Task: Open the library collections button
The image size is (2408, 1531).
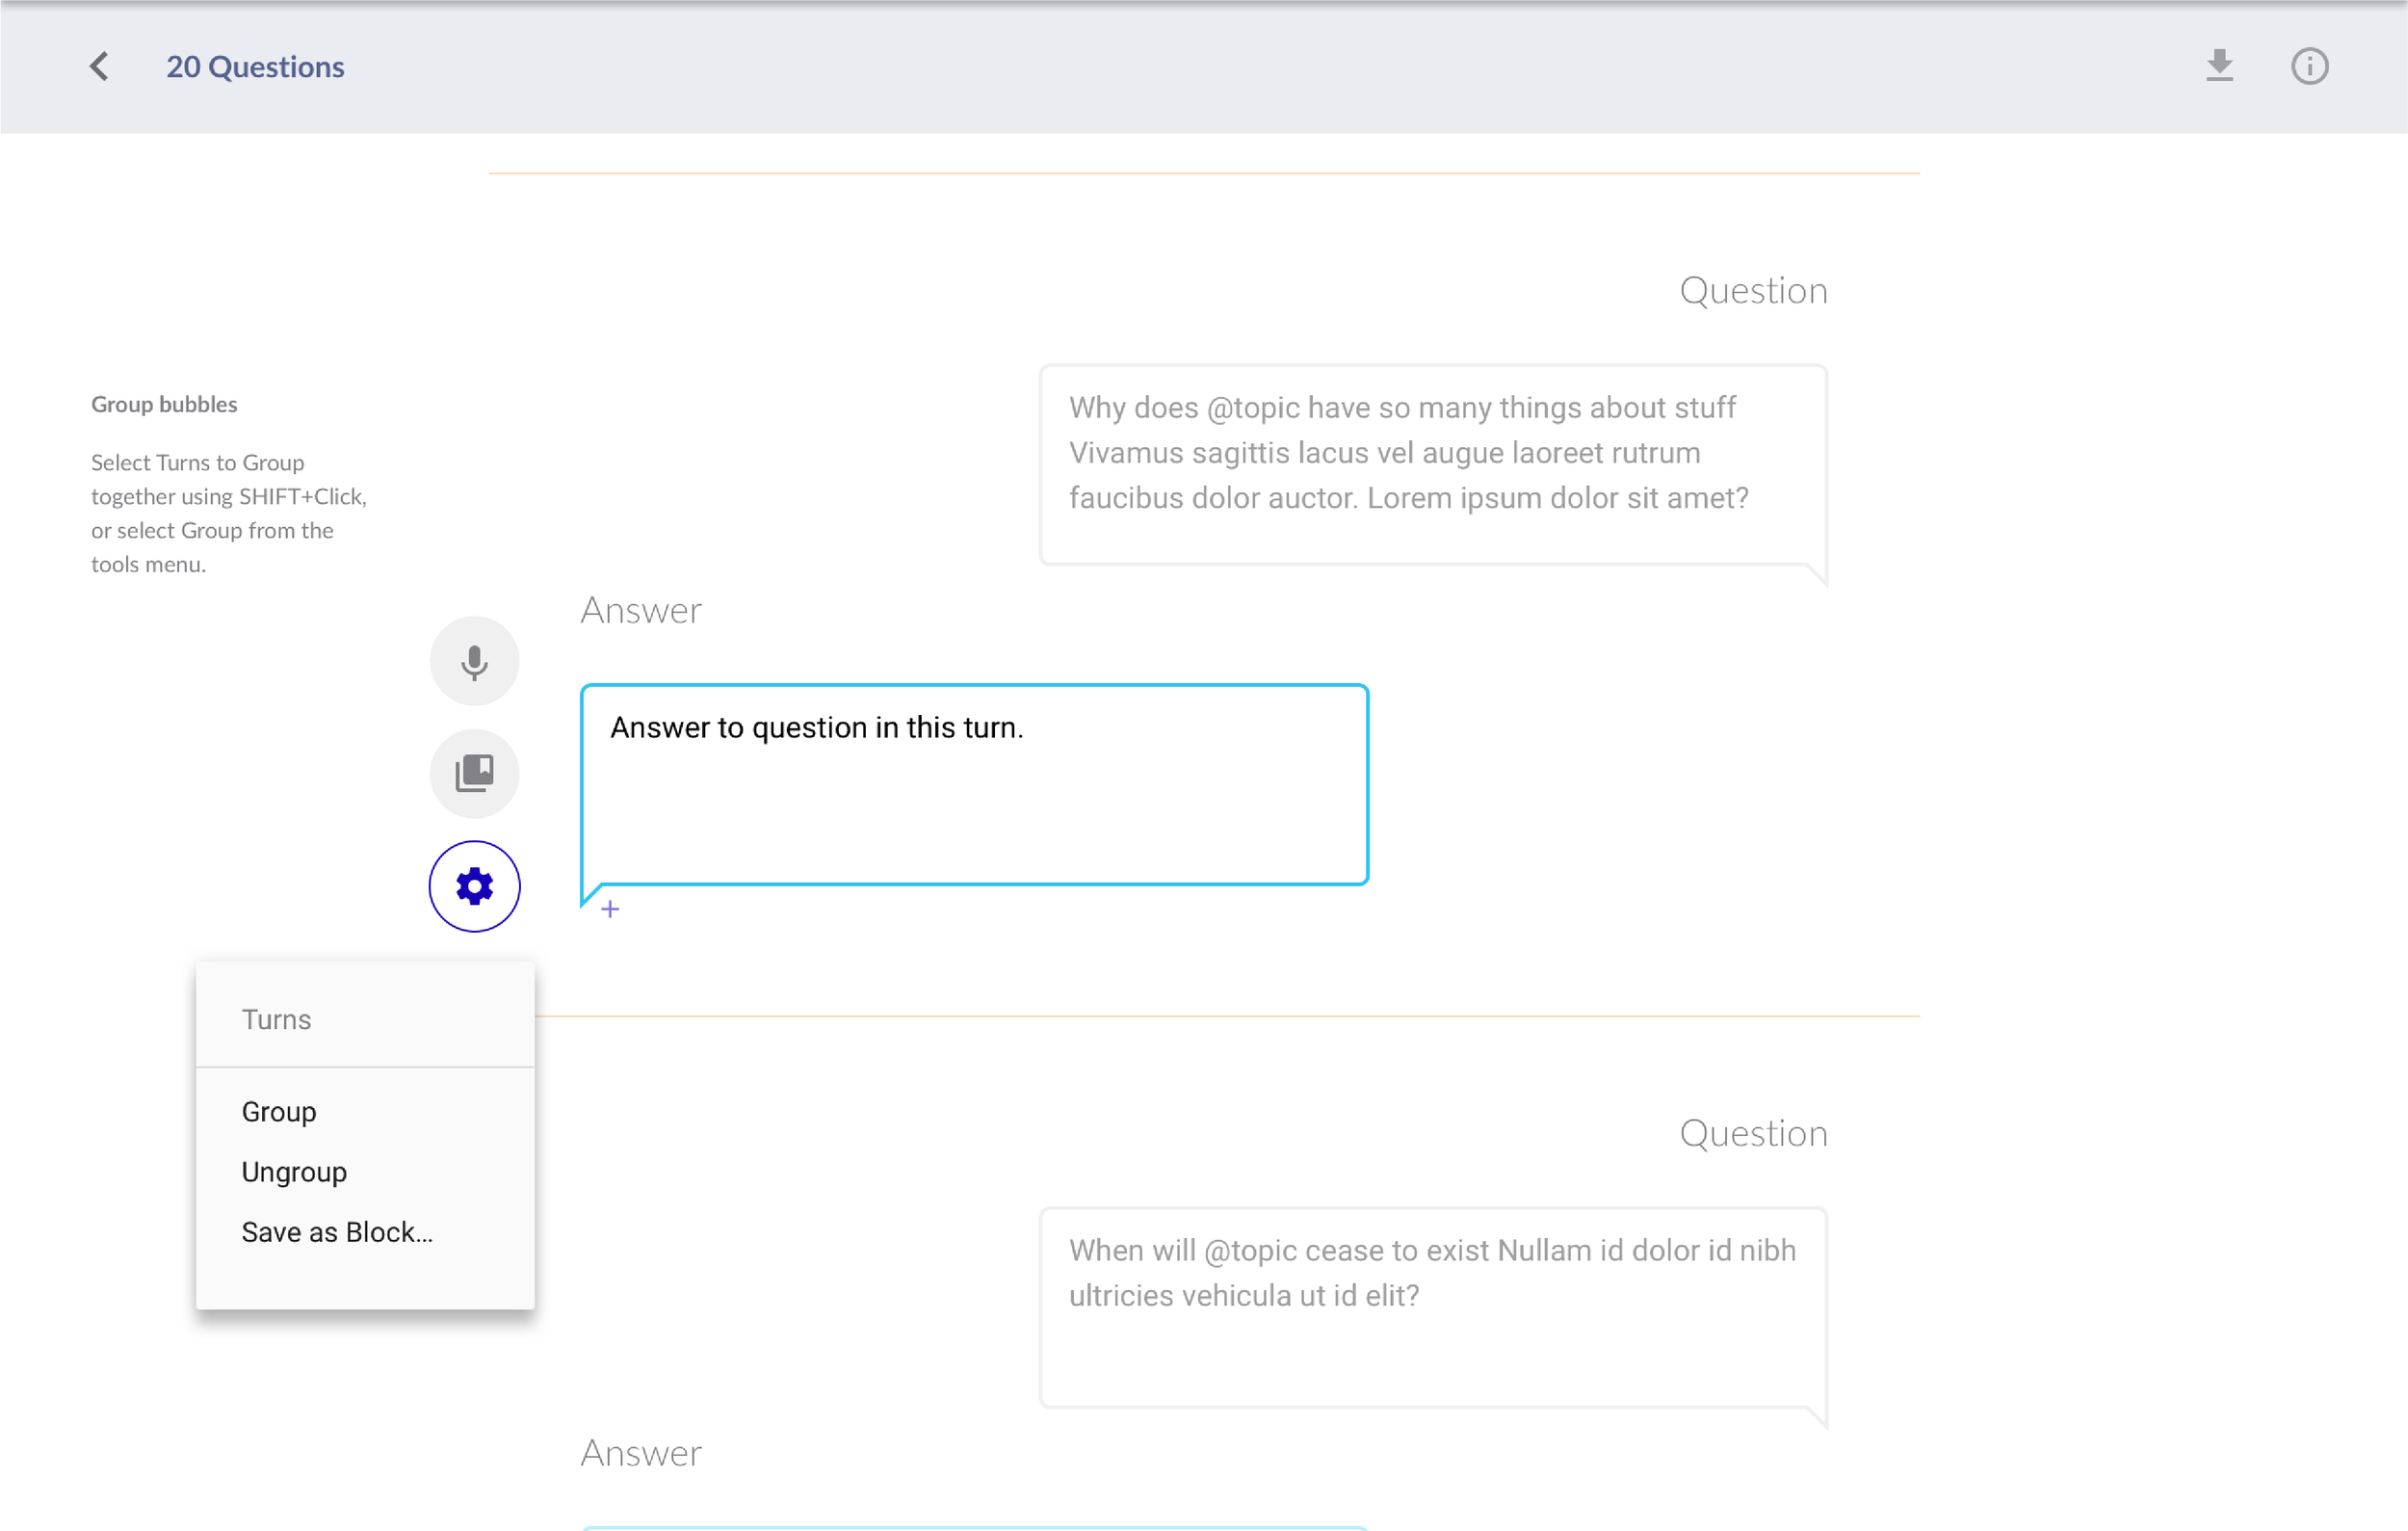Action: [x=474, y=773]
